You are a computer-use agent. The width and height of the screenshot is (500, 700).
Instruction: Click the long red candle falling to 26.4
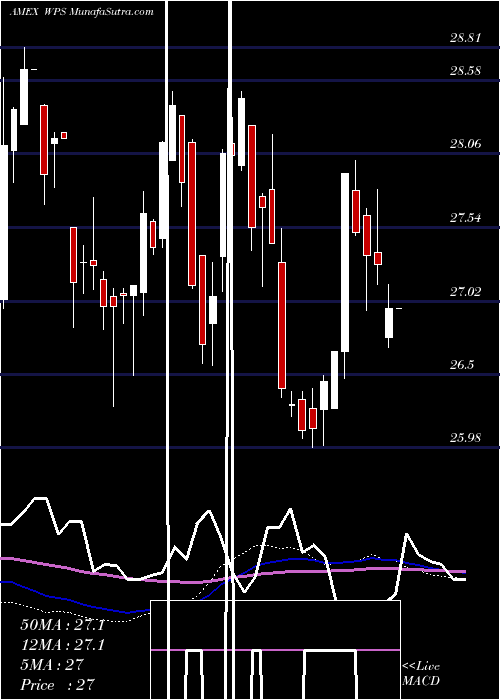point(282,325)
